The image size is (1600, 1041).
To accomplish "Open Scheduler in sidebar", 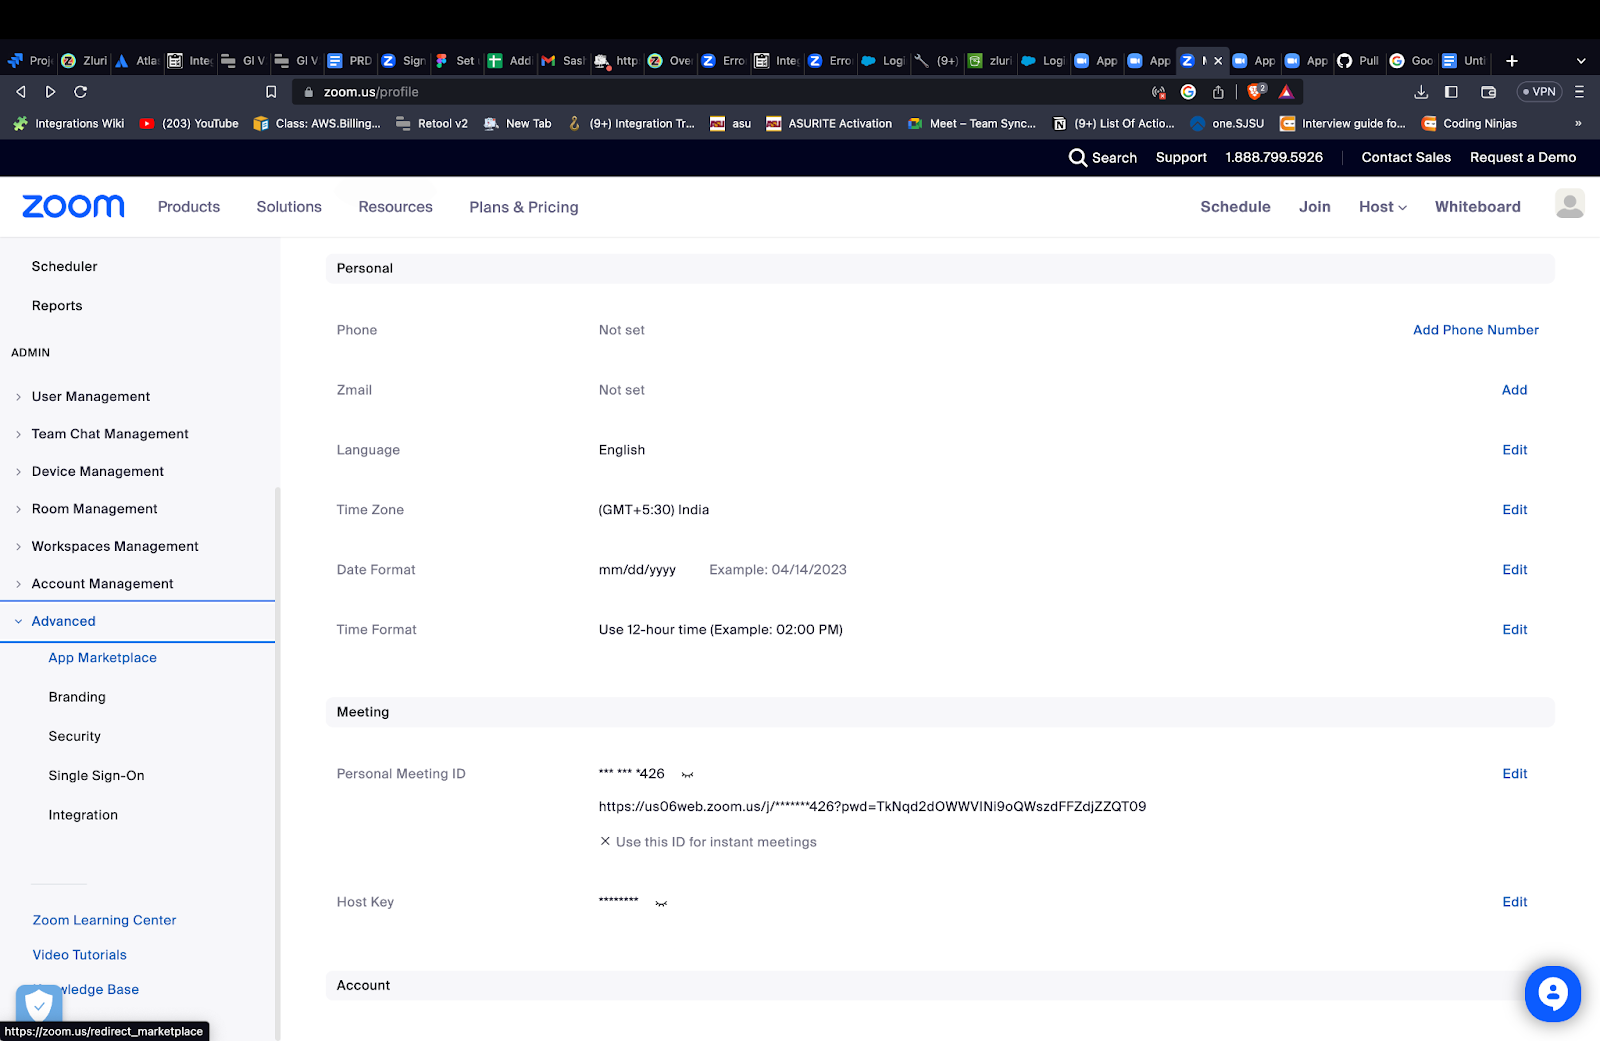I will click(64, 267).
